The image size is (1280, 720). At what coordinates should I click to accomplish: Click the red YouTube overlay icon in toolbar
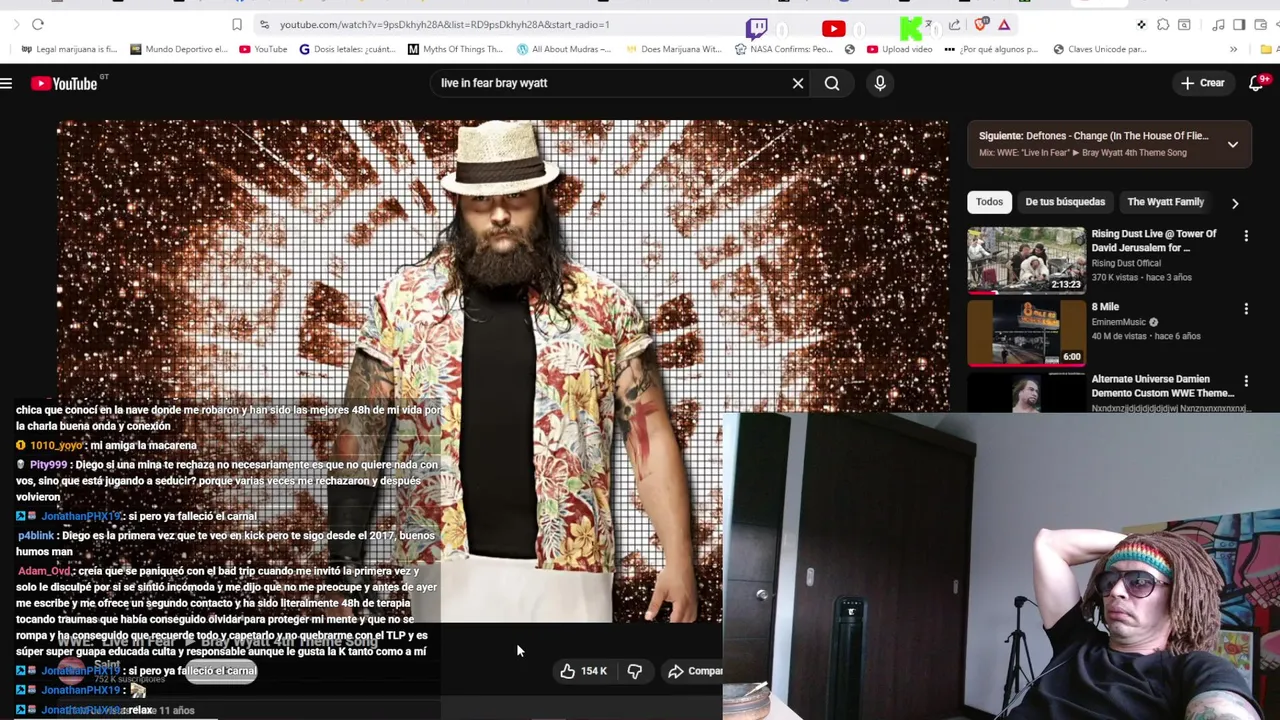coord(833,29)
